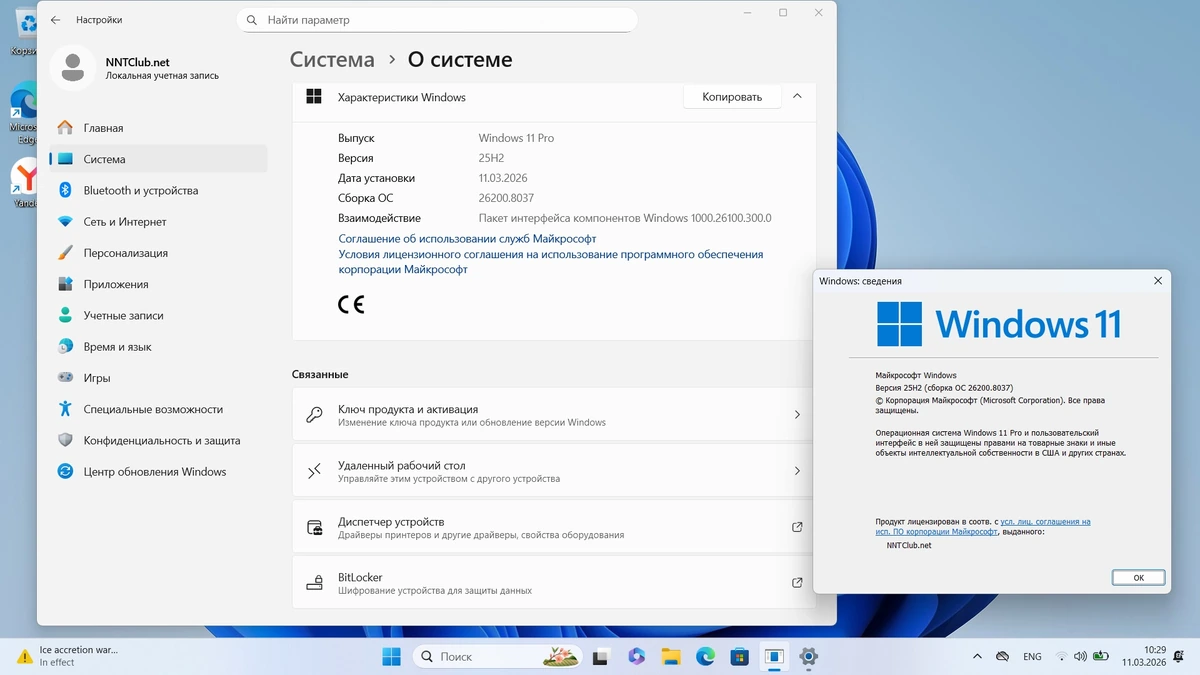Open Приложения section

pyautogui.click(x=158, y=284)
